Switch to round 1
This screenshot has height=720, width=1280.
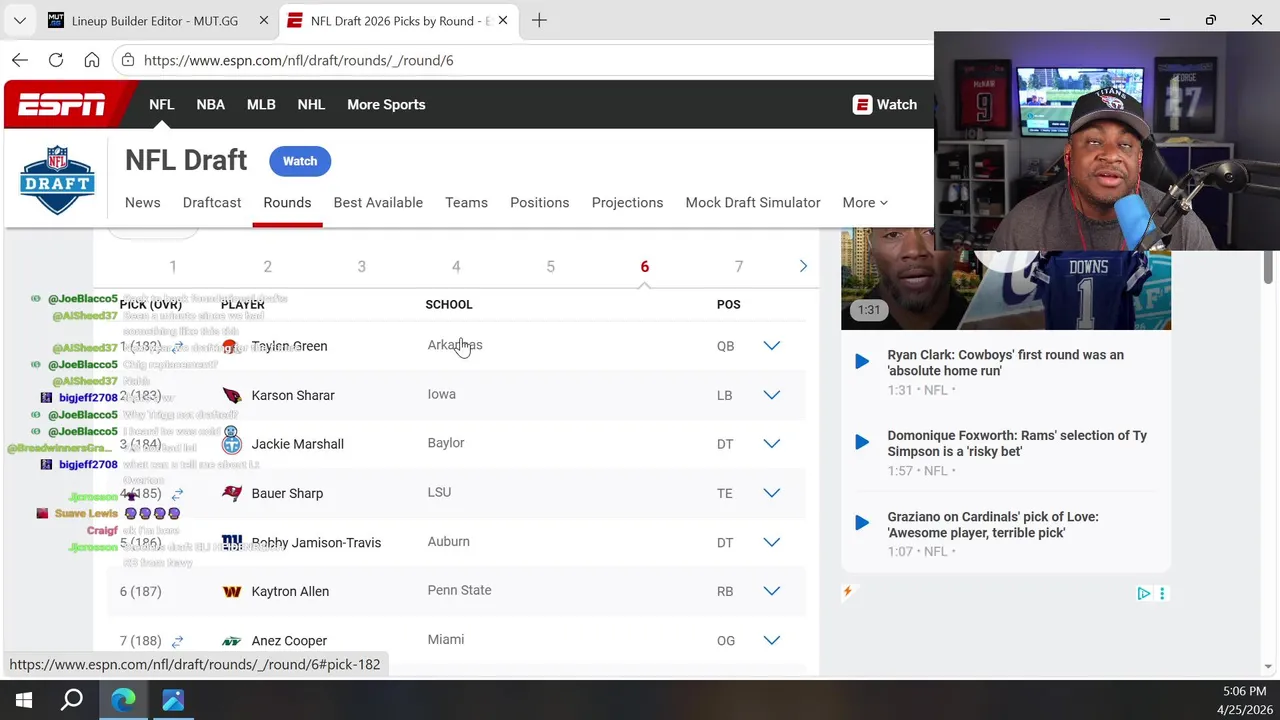tap(173, 266)
